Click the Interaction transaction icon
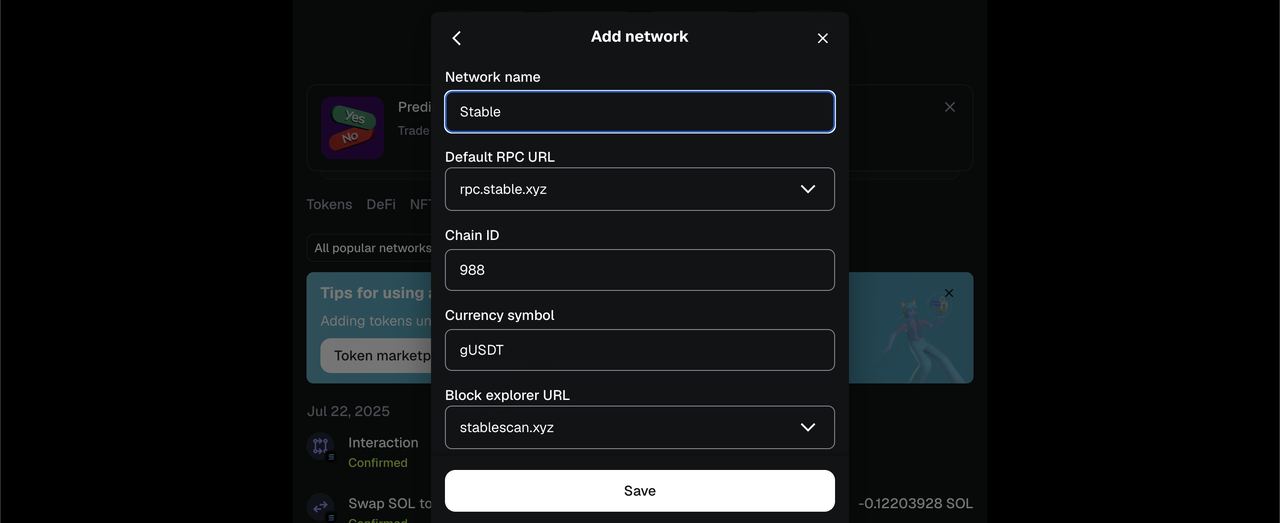This screenshot has height=523, width=1280. pyautogui.click(x=320, y=446)
